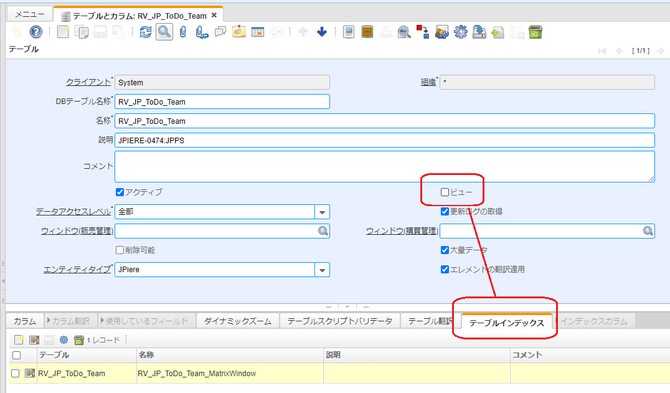Click green bin icon in detail toolbar

click(79, 340)
